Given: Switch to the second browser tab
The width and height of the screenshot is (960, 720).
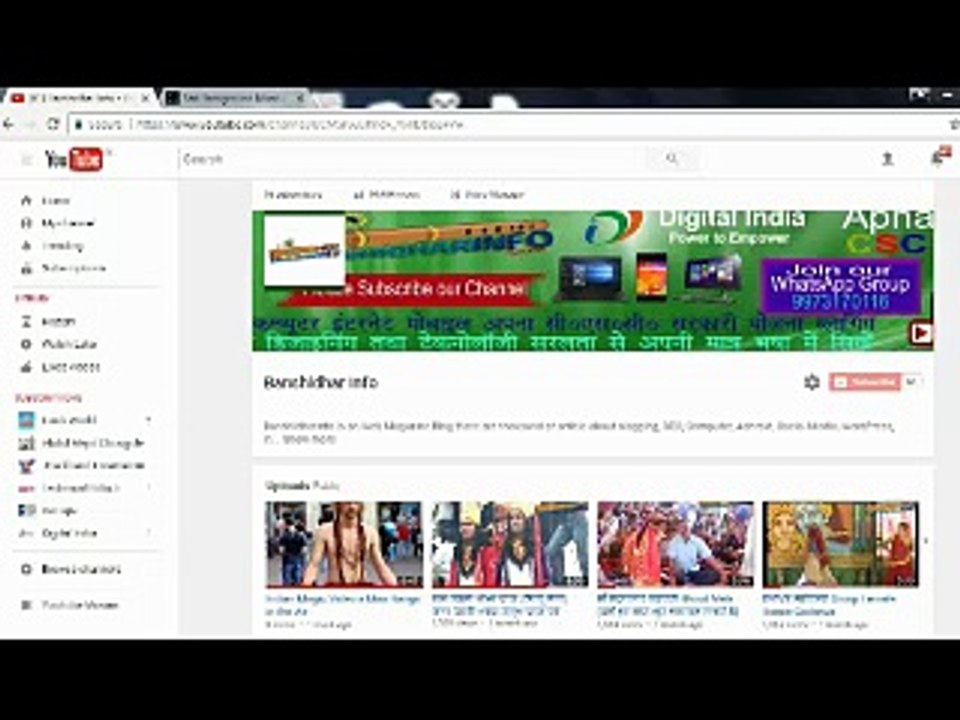Looking at the screenshot, I should click(x=234, y=98).
